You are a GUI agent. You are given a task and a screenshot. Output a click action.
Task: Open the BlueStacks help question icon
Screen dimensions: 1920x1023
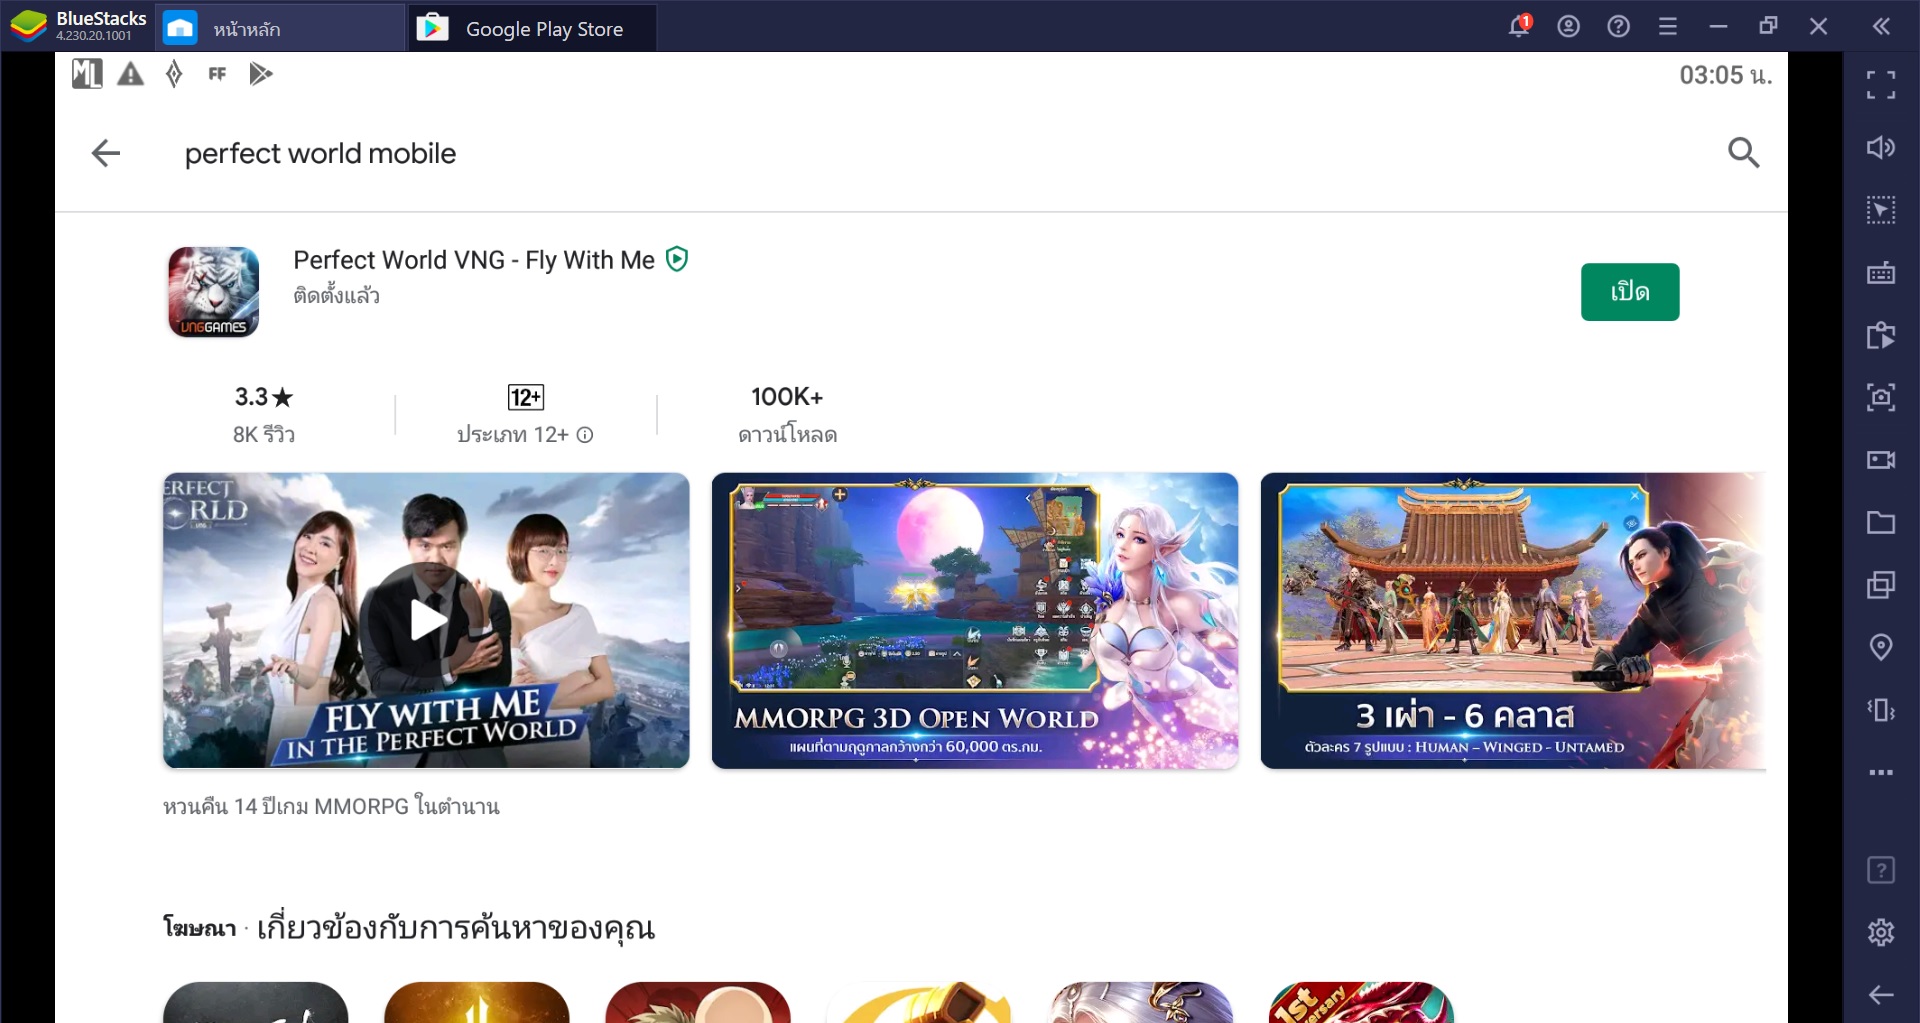click(1619, 27)
